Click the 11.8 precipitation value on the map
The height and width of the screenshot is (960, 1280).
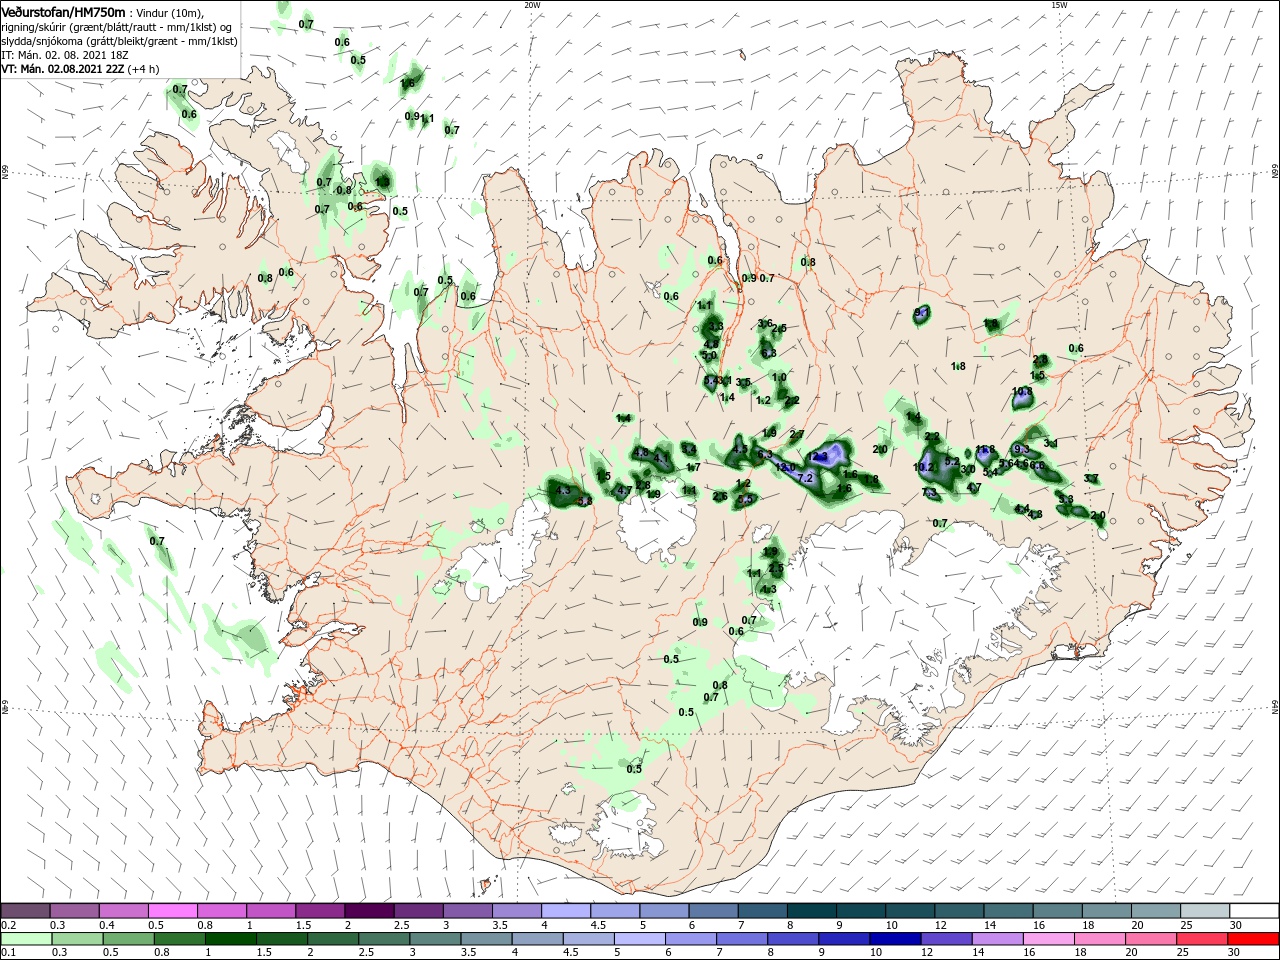coord(985,450)
